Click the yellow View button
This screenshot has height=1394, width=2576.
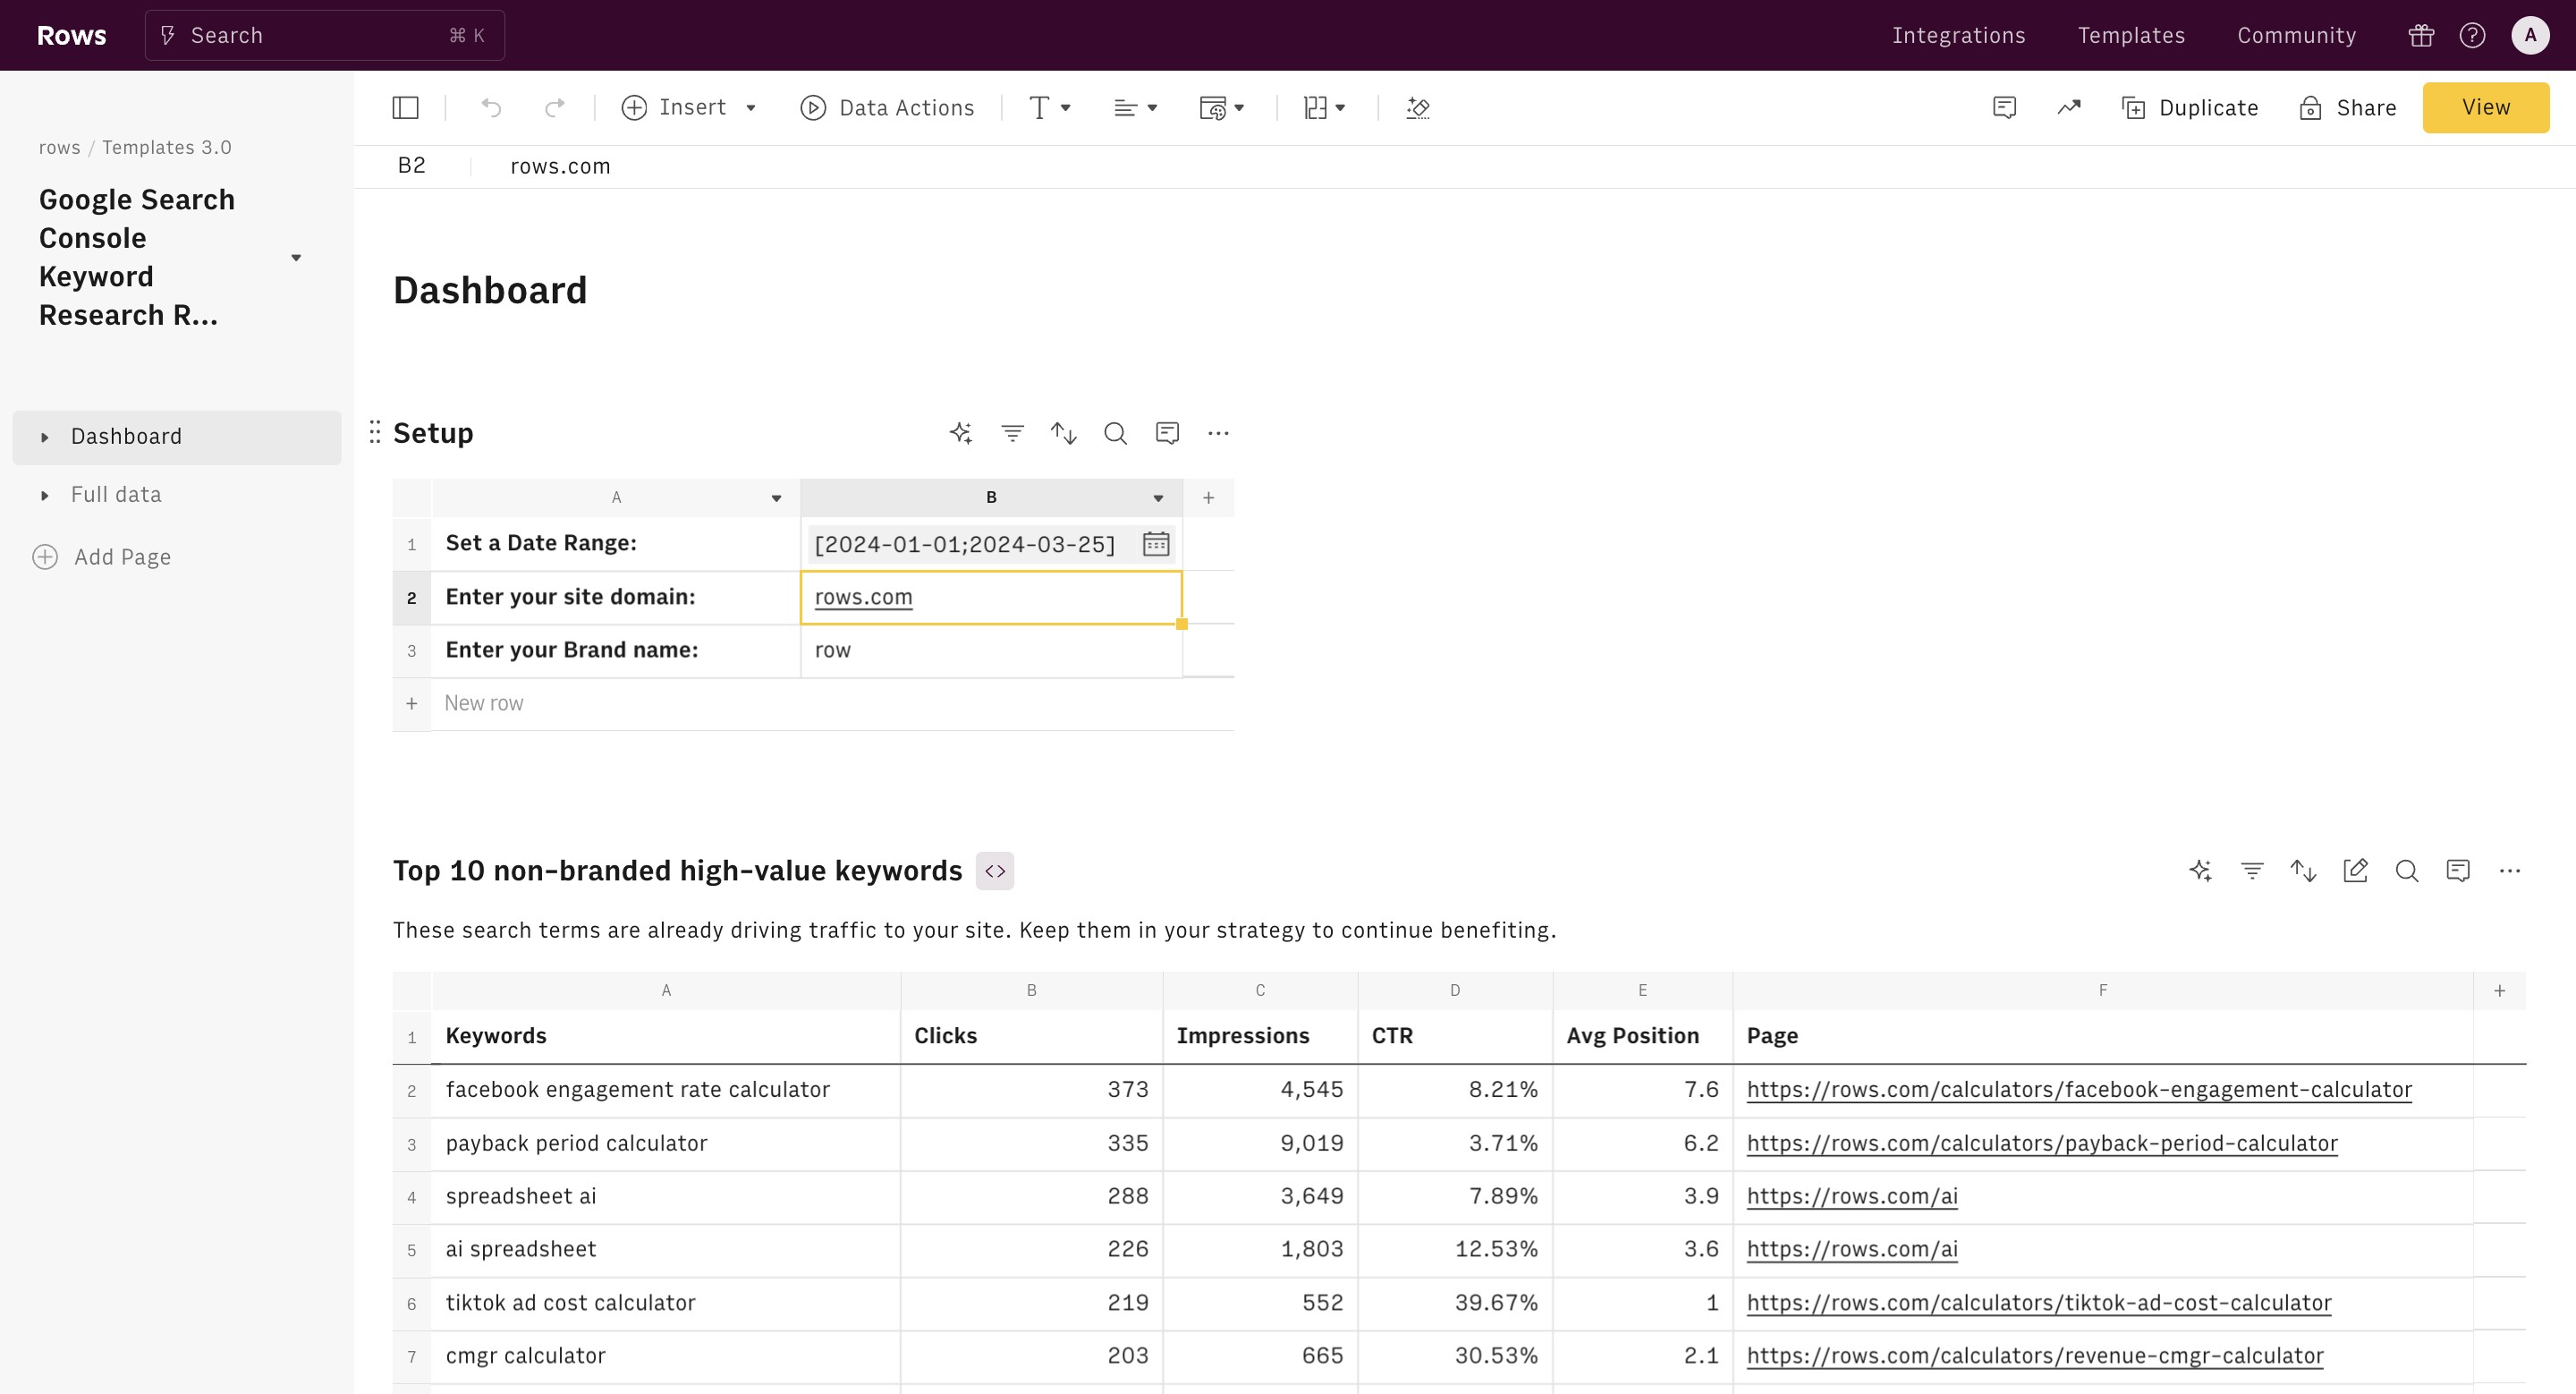pos(2485,108)
